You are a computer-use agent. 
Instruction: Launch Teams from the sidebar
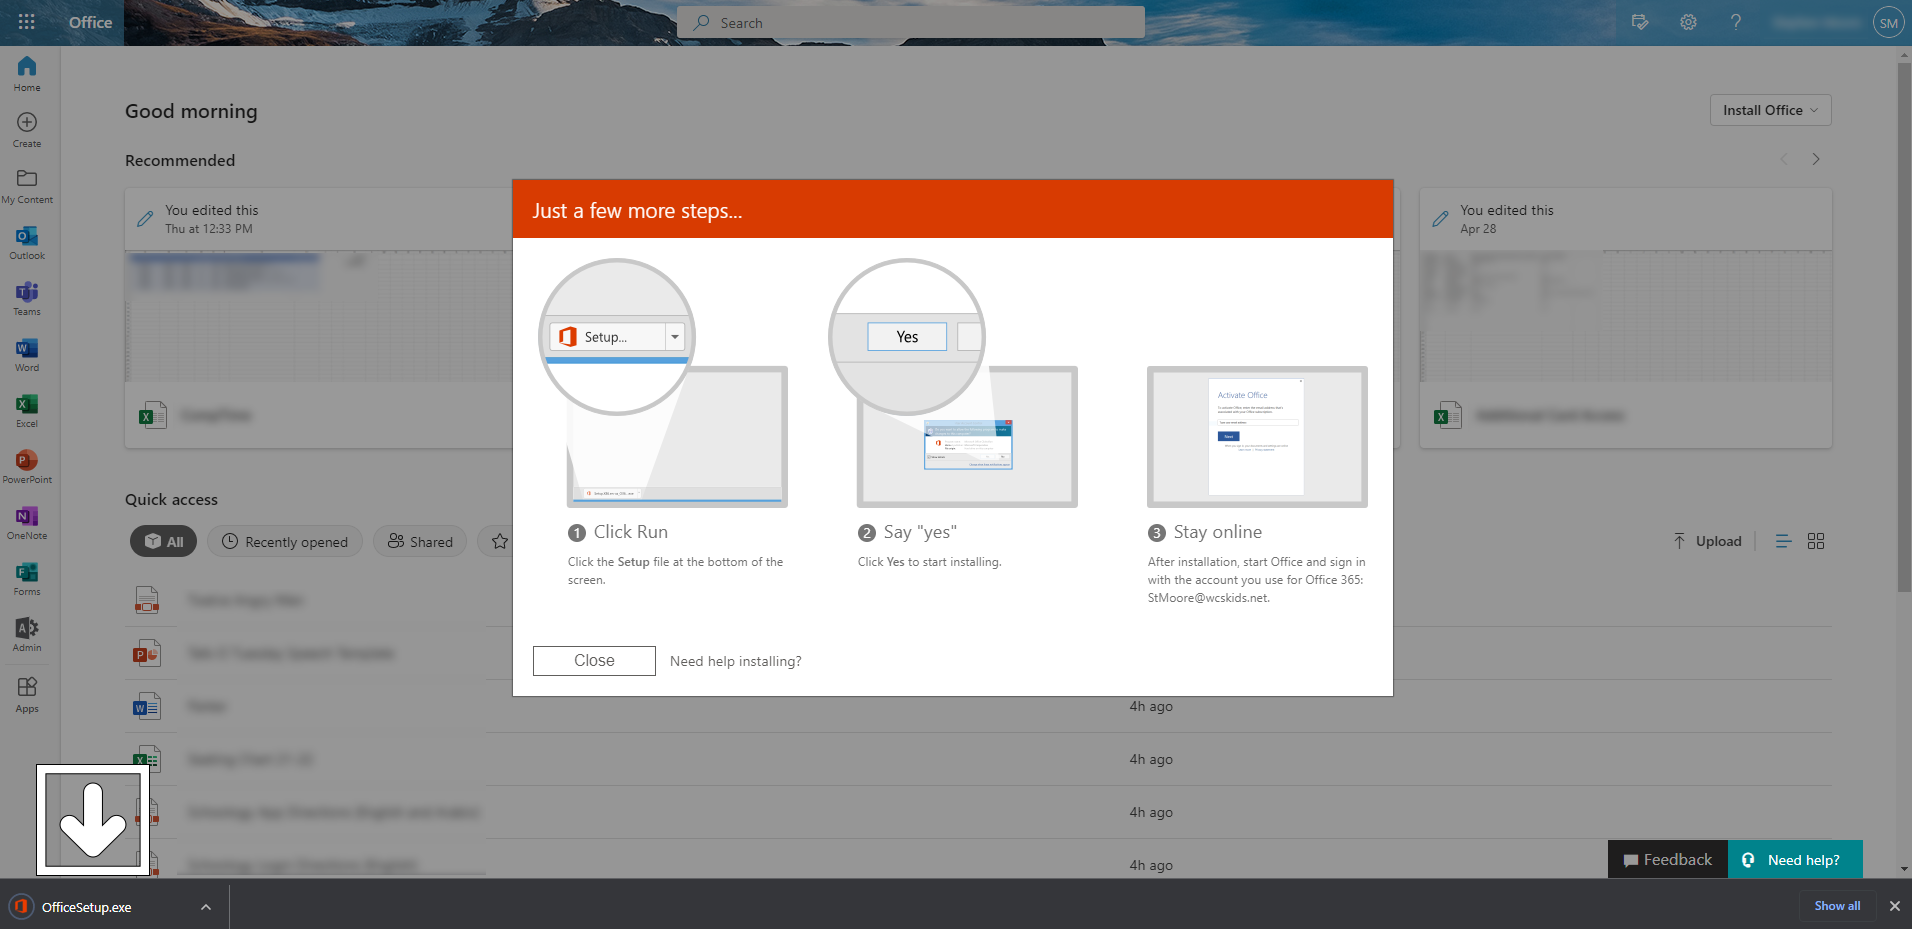[27, 297]
